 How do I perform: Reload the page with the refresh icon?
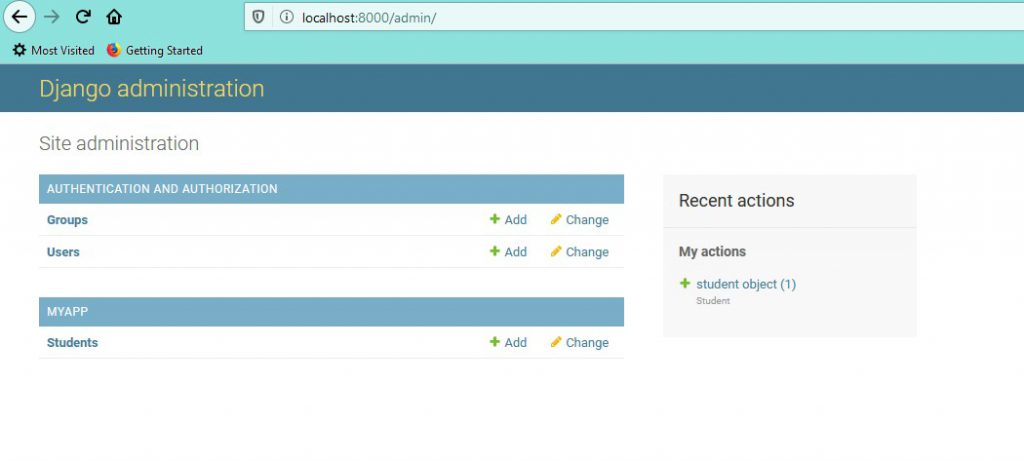pyautogui.click(x=82, y=17)
